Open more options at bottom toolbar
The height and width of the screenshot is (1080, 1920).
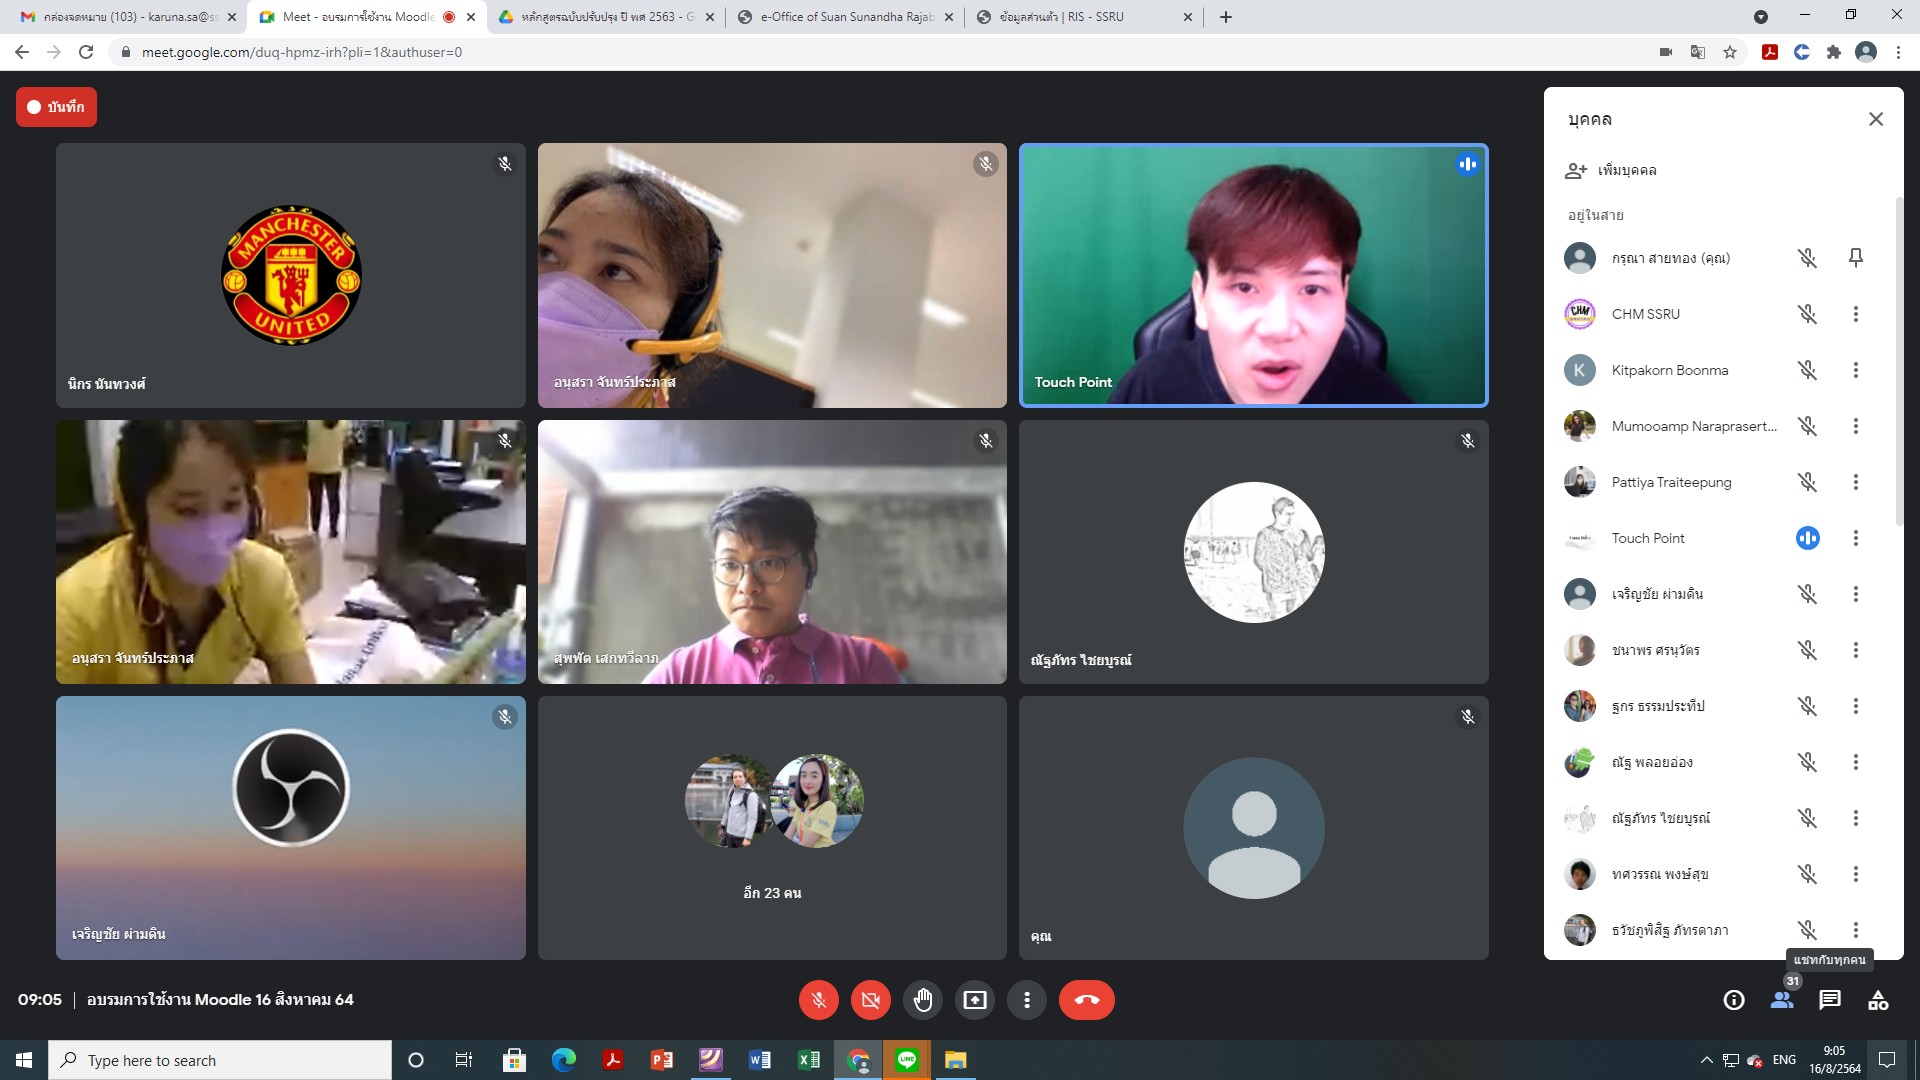point(1026,1000)
